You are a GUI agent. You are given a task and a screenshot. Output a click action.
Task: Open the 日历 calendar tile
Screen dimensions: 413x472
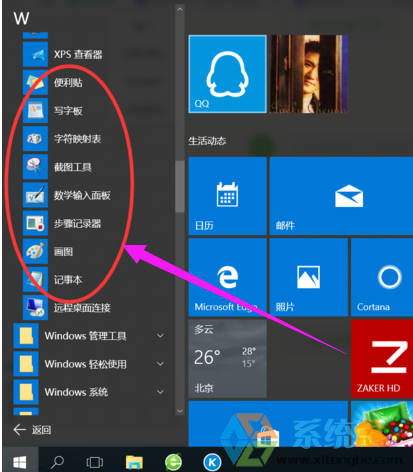click(227, 196)
